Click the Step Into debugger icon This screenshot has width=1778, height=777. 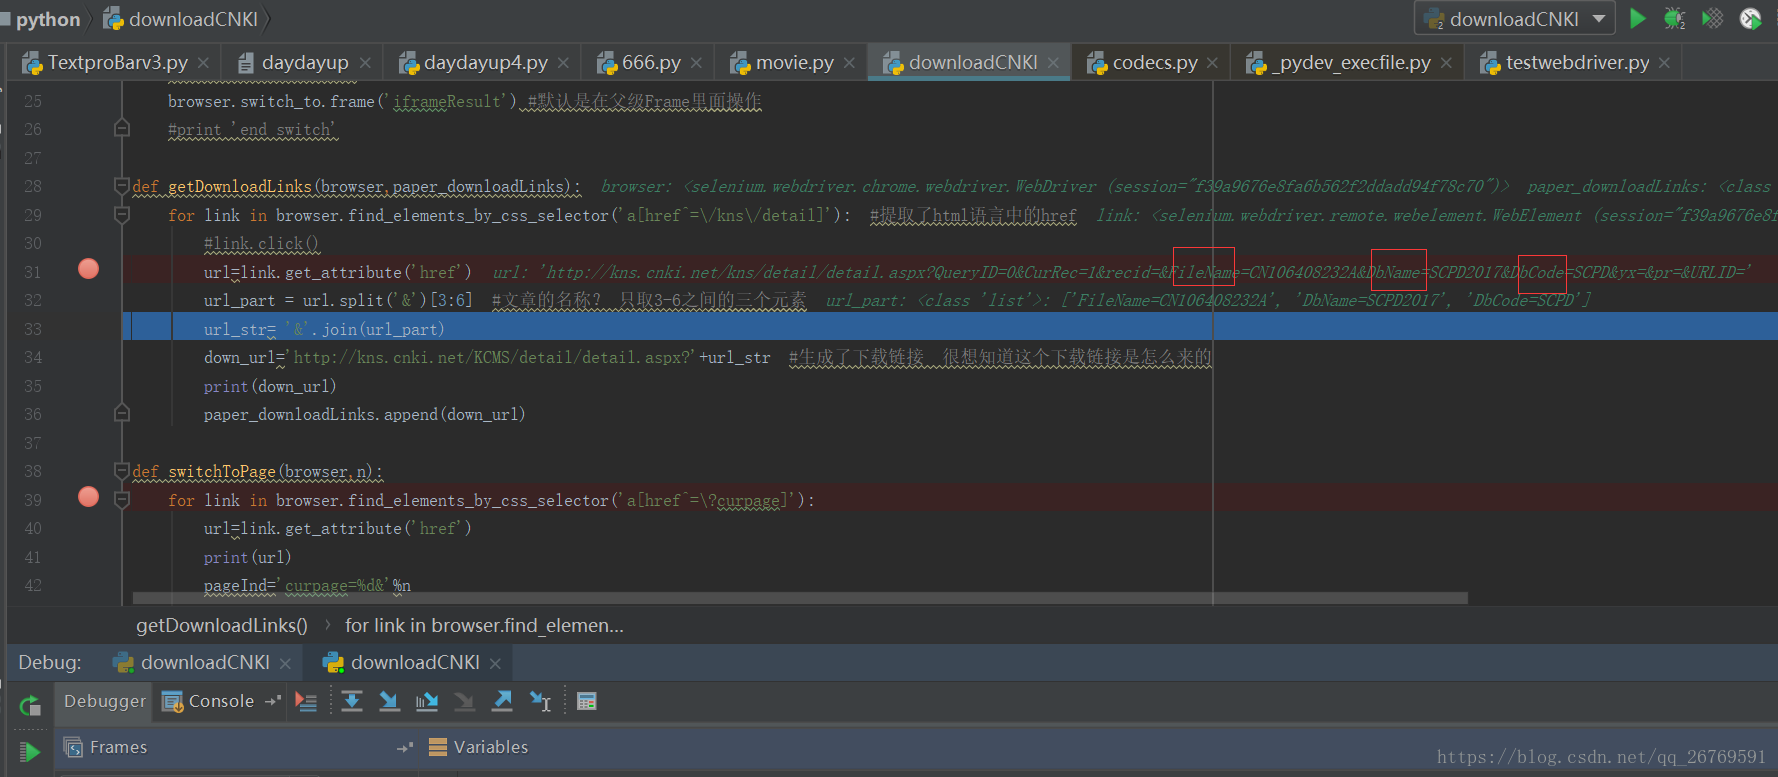389,702
